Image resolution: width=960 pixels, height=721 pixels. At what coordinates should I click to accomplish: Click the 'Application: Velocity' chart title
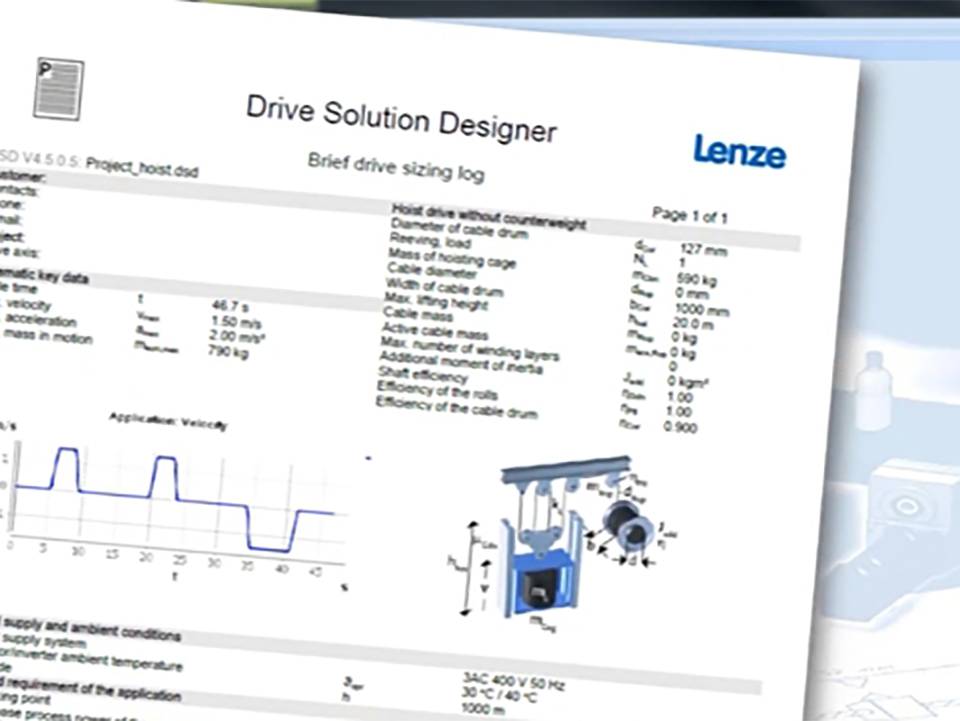(168, 421)
